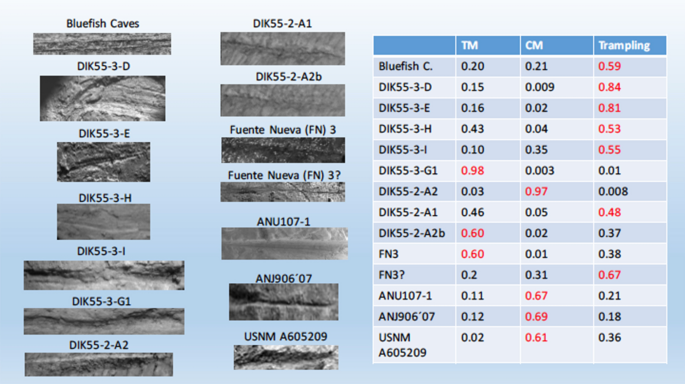Select the 'DIK55-3-E' table row label
Image resolution: width=685 pixels, height=384 pixels.
point(404,108)
